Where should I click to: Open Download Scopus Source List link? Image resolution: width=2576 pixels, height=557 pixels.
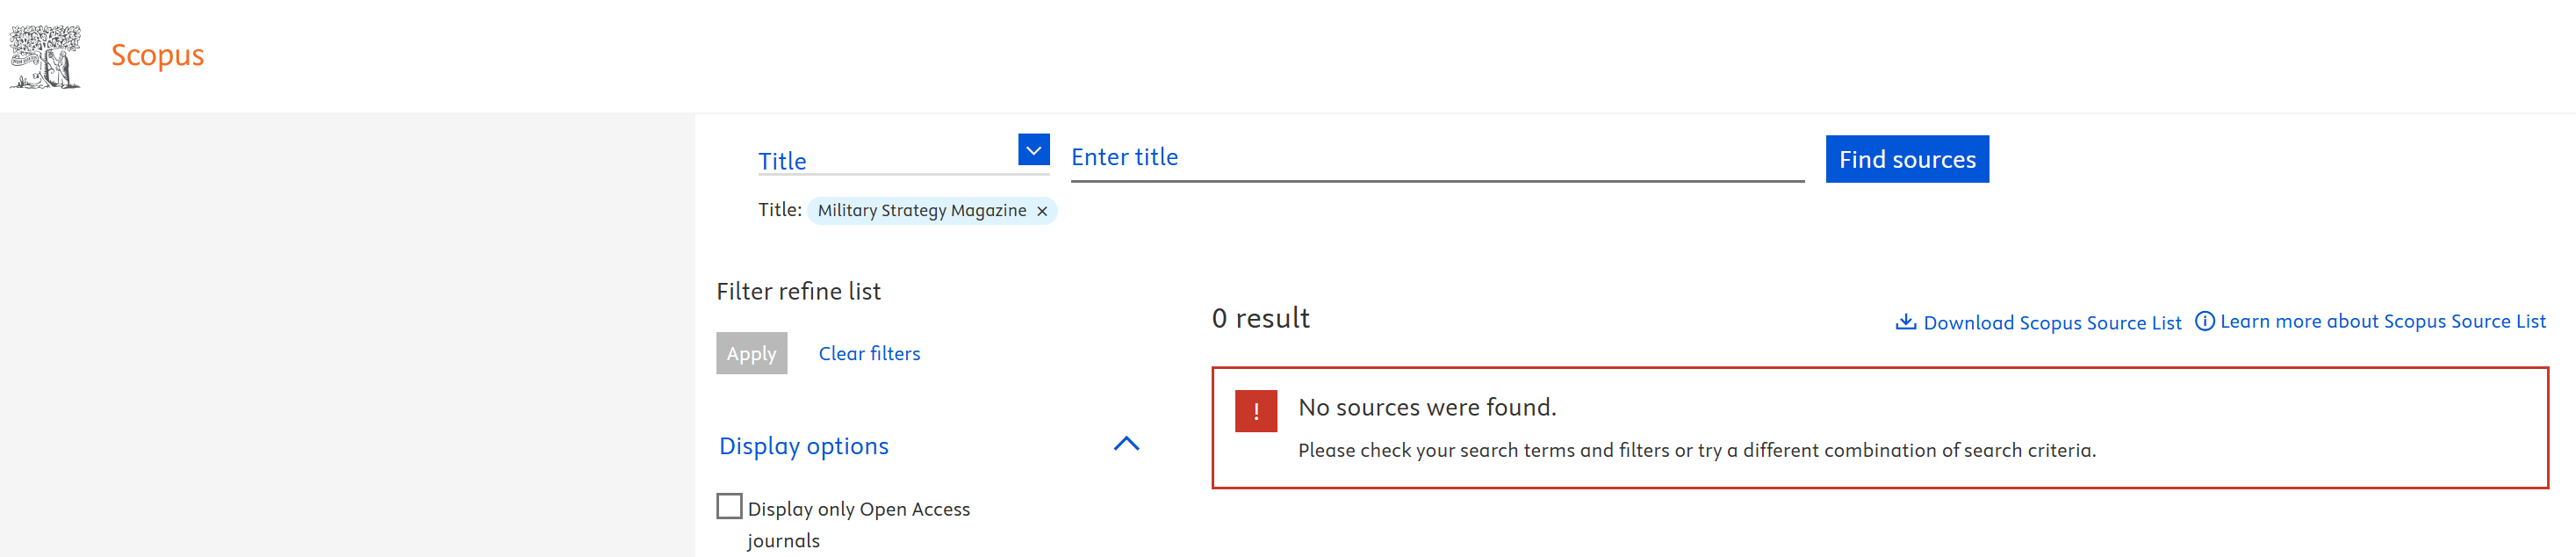(2052, 323)
